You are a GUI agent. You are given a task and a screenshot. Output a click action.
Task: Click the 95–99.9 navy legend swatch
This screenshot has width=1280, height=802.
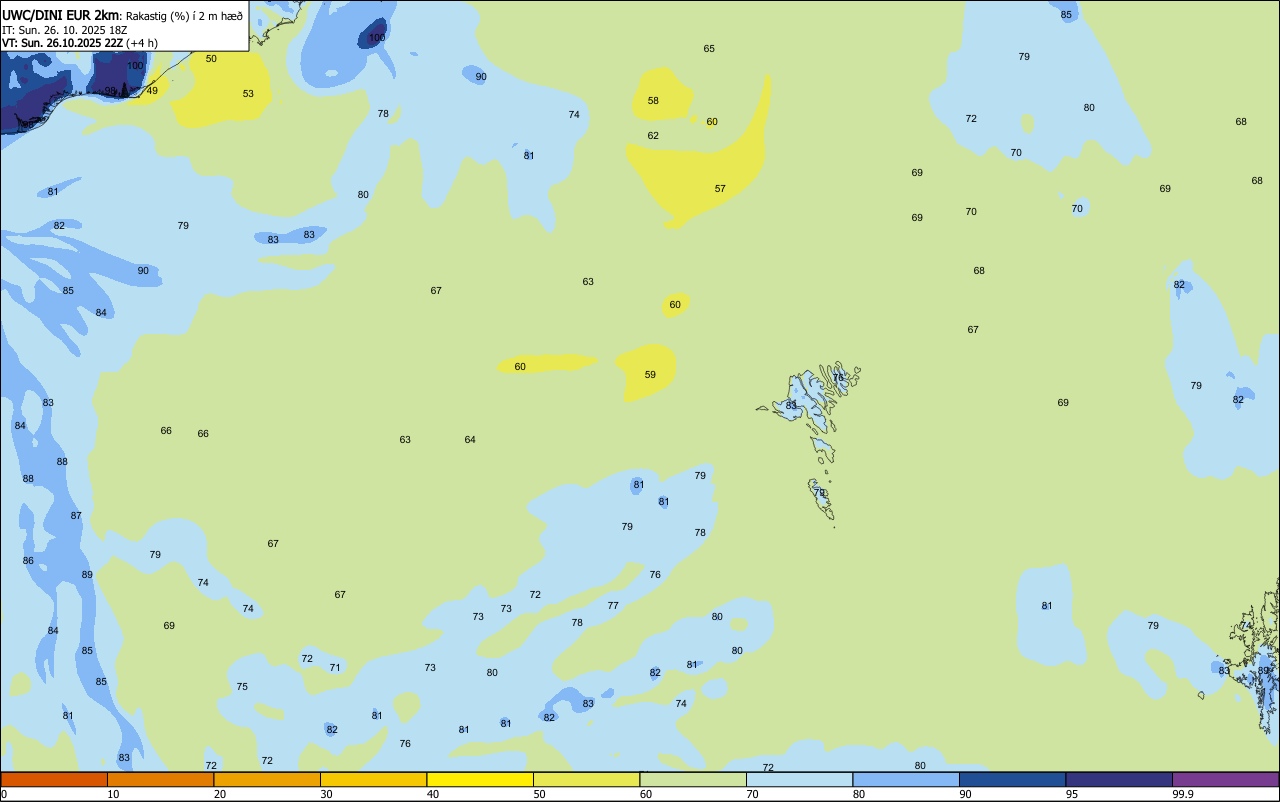point(1119,779)
